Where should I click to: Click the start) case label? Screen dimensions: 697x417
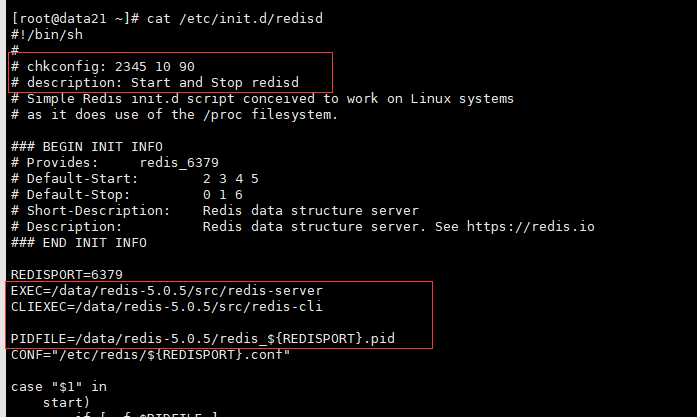66,403
